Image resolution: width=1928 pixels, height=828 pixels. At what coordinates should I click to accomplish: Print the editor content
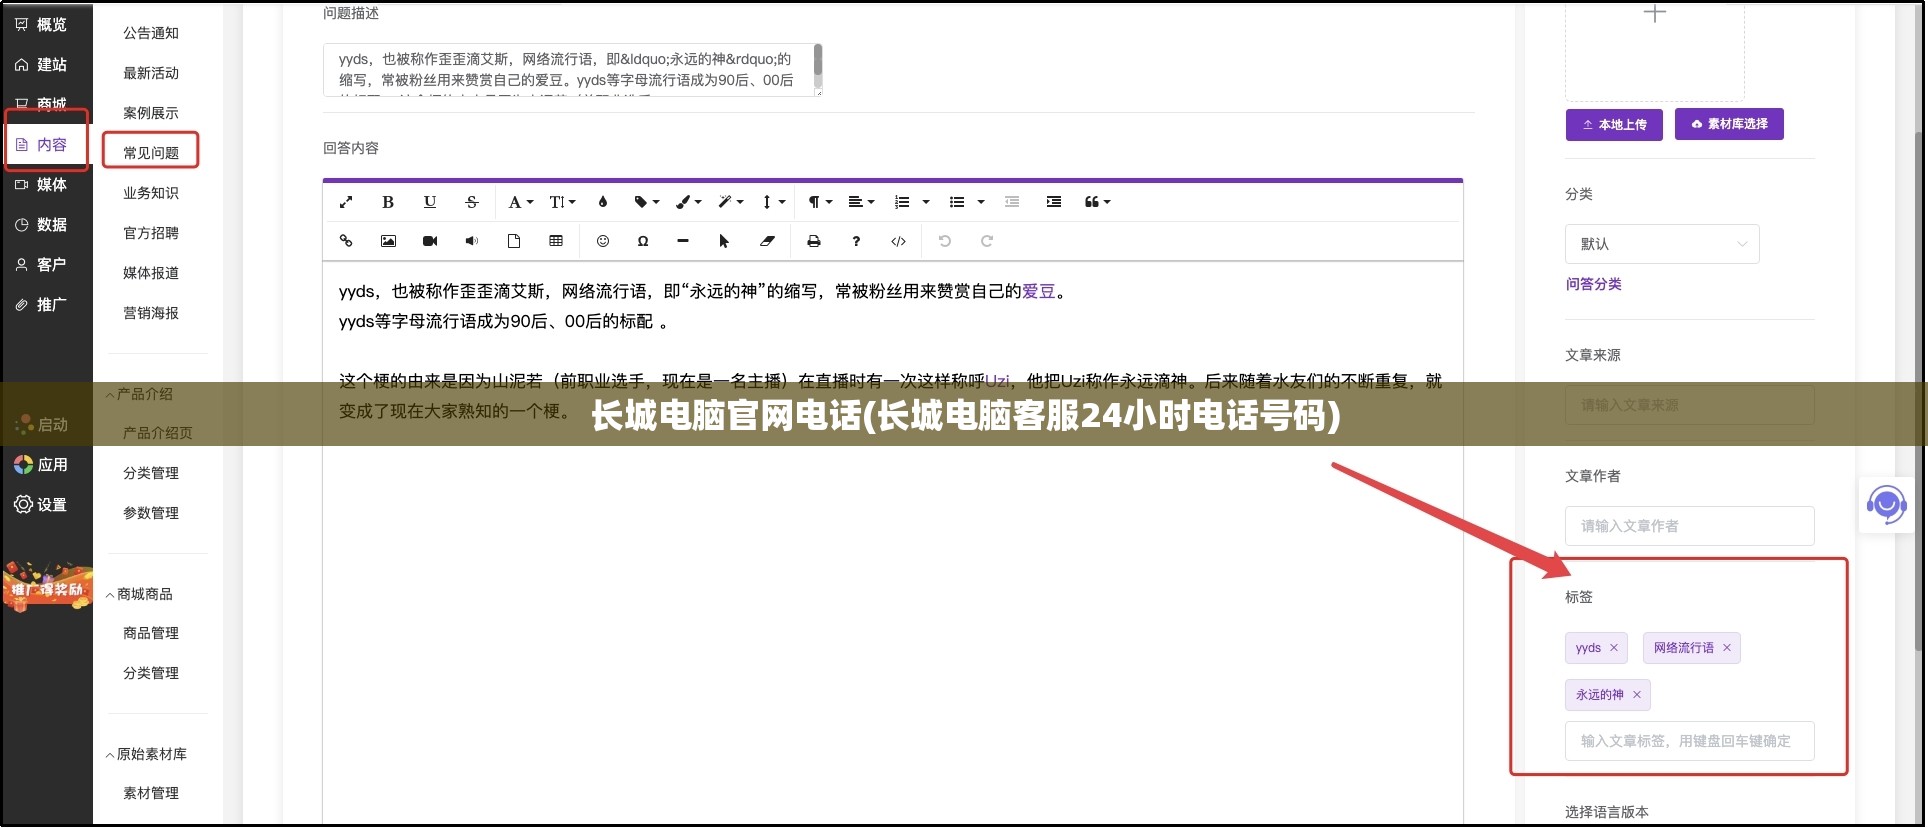coord(814,241)
